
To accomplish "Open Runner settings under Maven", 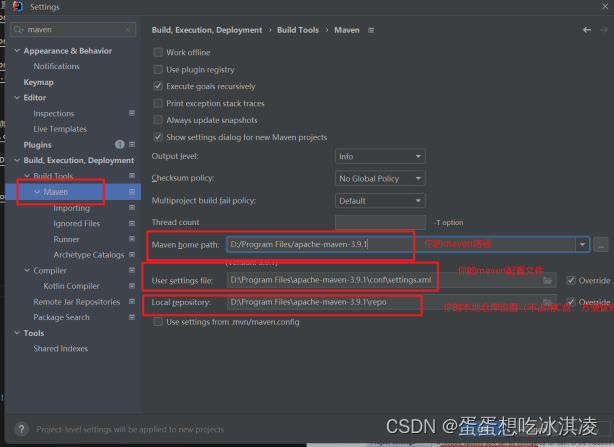I will (x=66, y=239).
